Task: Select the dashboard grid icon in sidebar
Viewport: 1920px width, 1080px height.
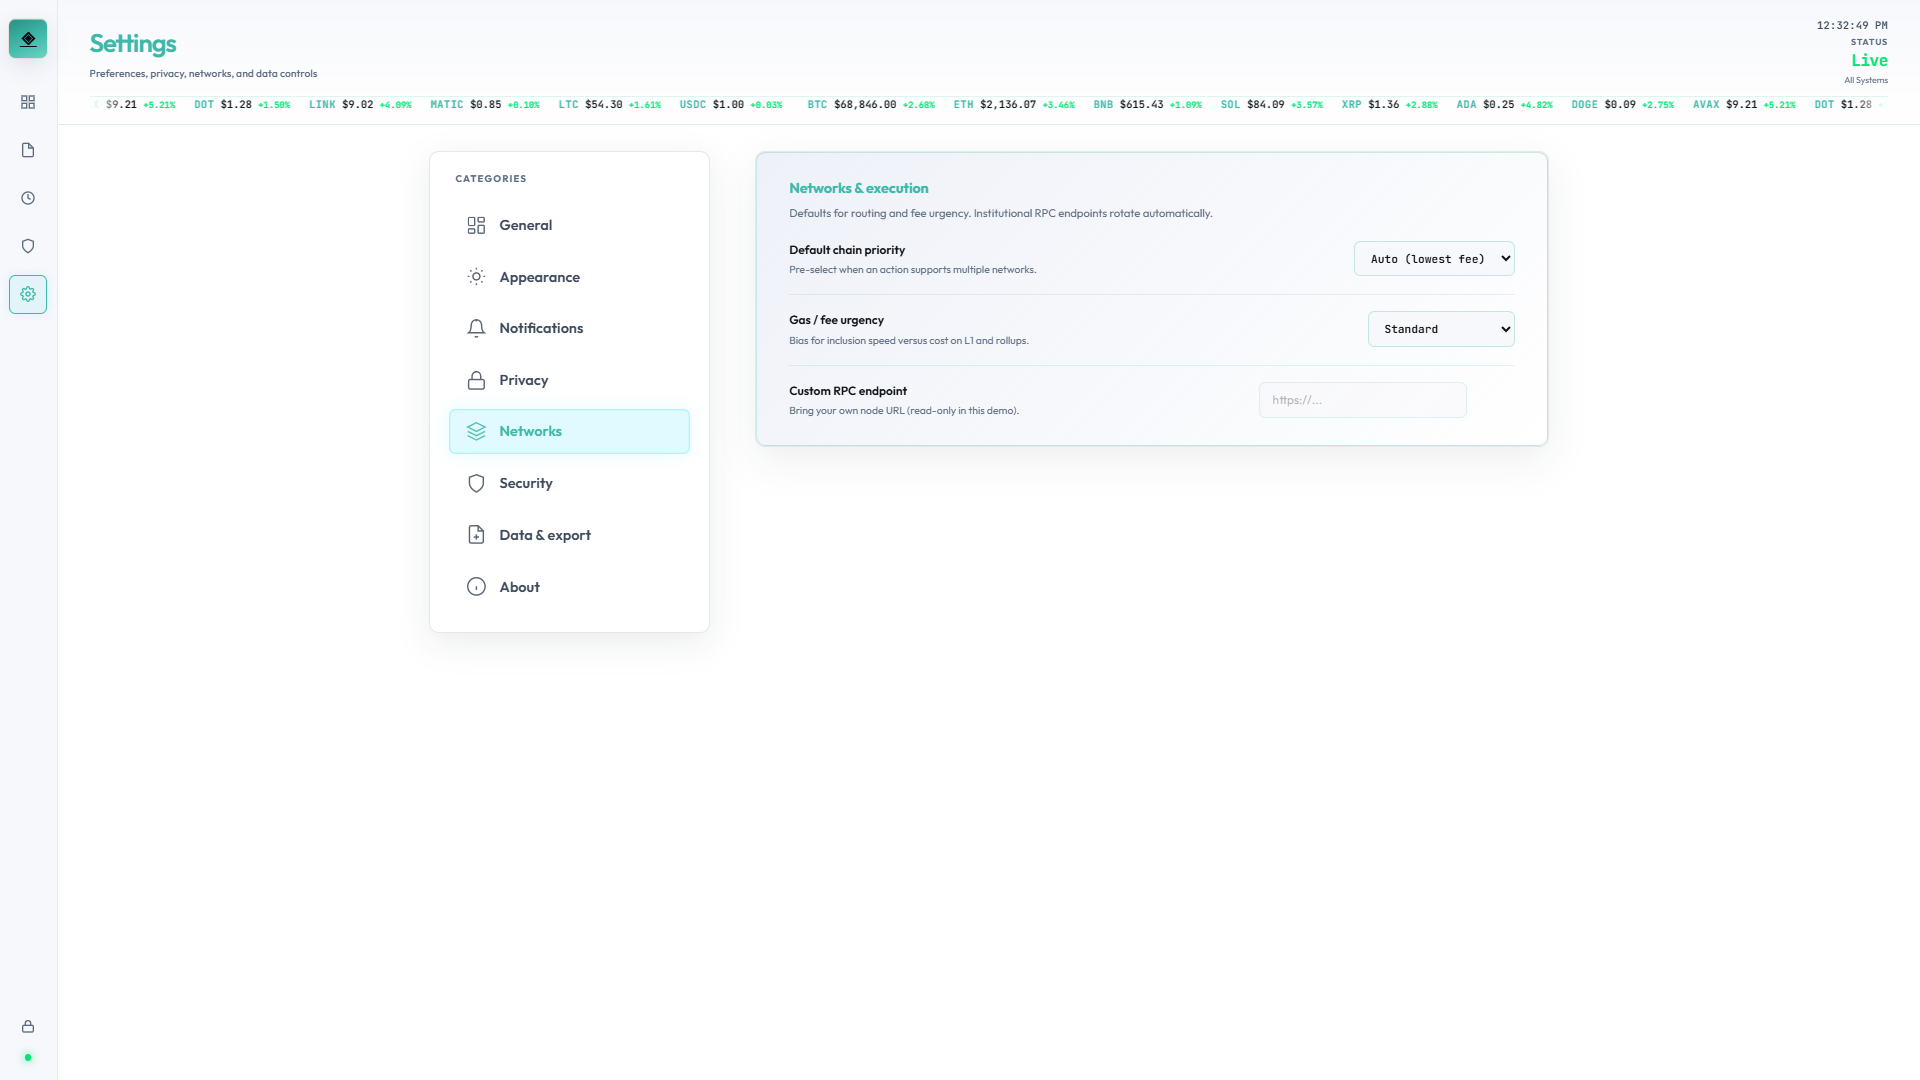Action: (x=28, y=102)
